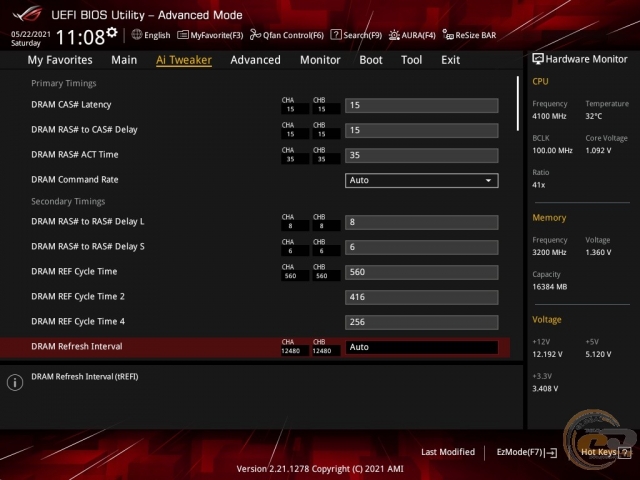Image resolution: width=640 pixels, height=480 pixels.
Task: Click Memory Capacity 16384 MB value
Action: pyautogui.click(x=549, y=287)
